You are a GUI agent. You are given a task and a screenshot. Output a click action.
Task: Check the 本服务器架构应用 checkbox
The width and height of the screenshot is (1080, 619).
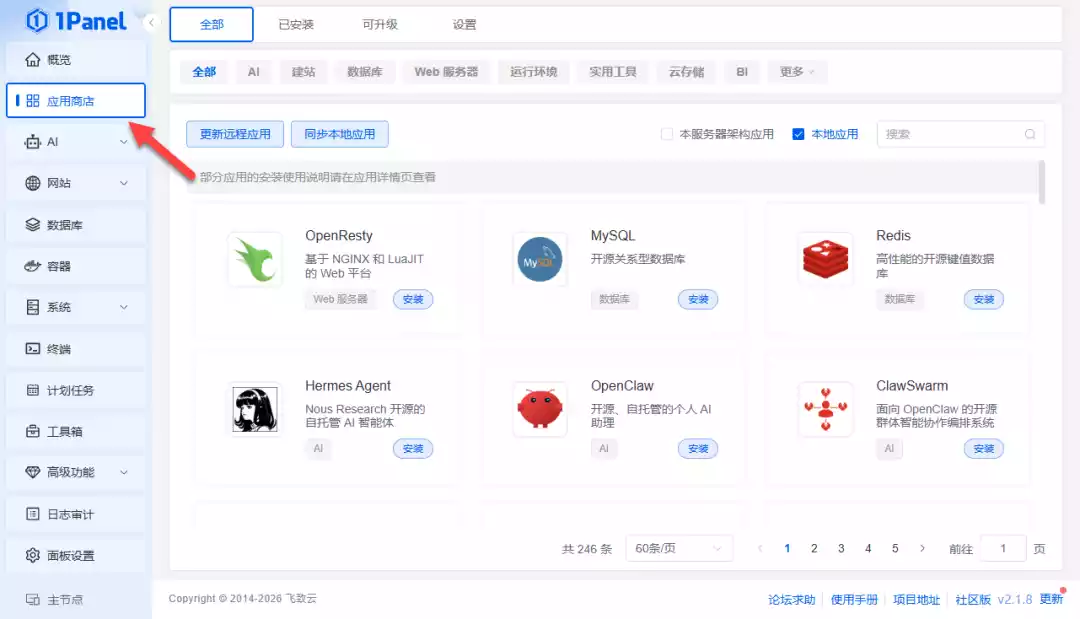tap(665, 133)
